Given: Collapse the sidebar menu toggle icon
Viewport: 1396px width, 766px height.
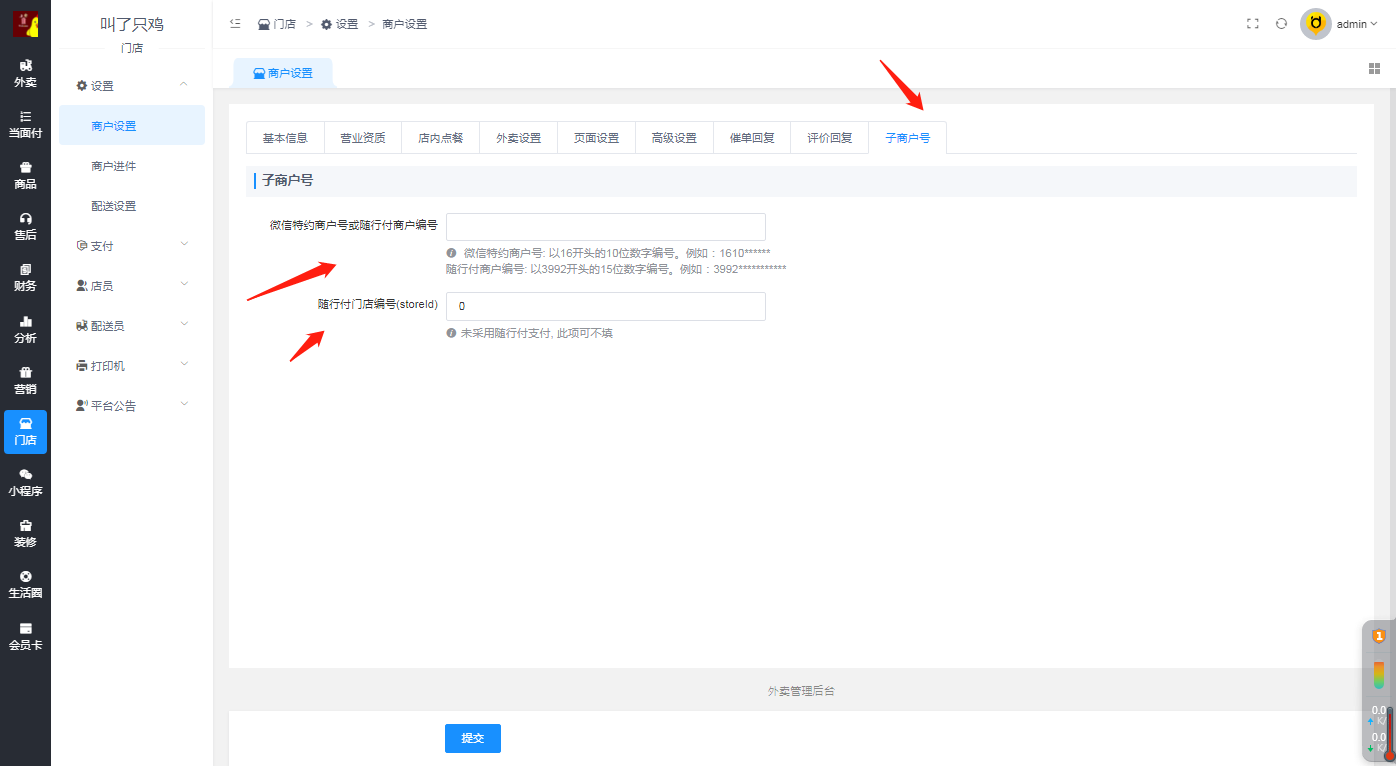Looking at the screenshot, I should pyautogui.click(x=235, y=24).
